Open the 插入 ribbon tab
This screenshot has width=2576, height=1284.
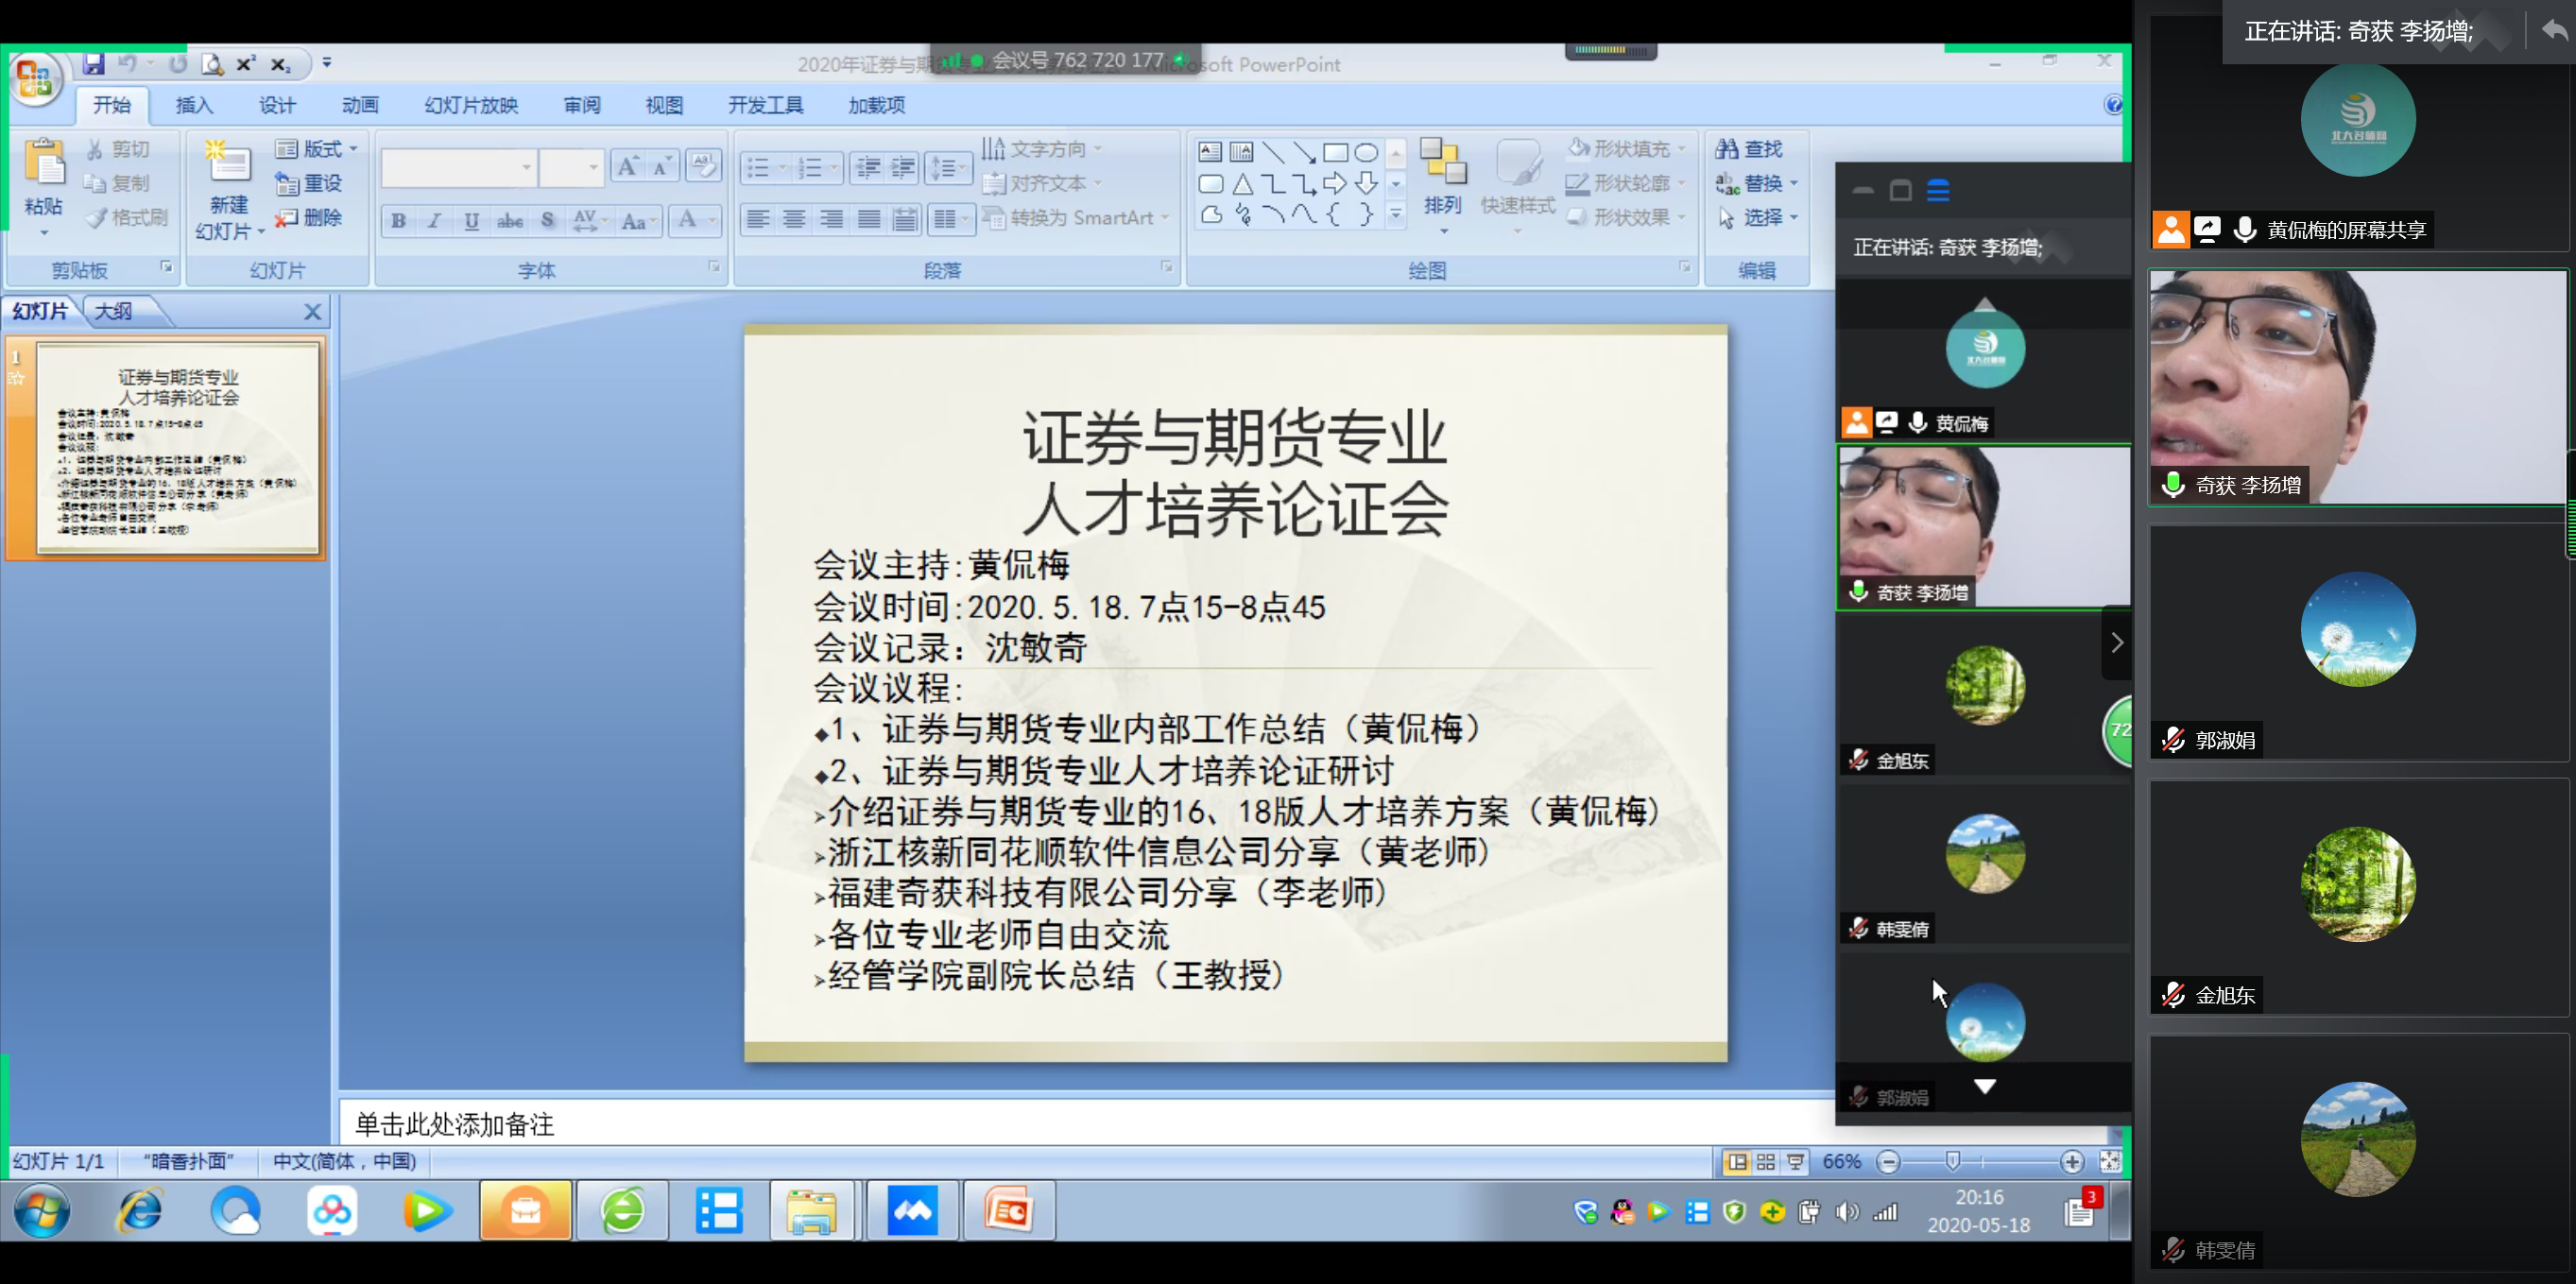194,105
